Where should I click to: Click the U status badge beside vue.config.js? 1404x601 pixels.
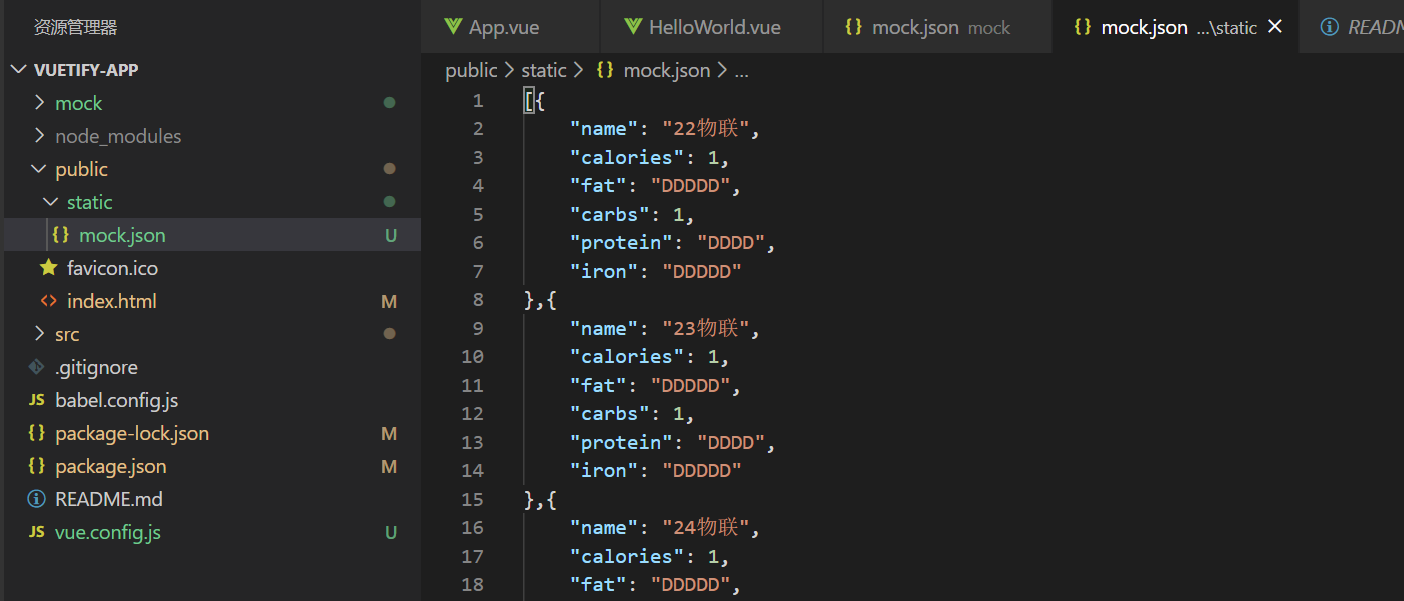coord(391,532)
